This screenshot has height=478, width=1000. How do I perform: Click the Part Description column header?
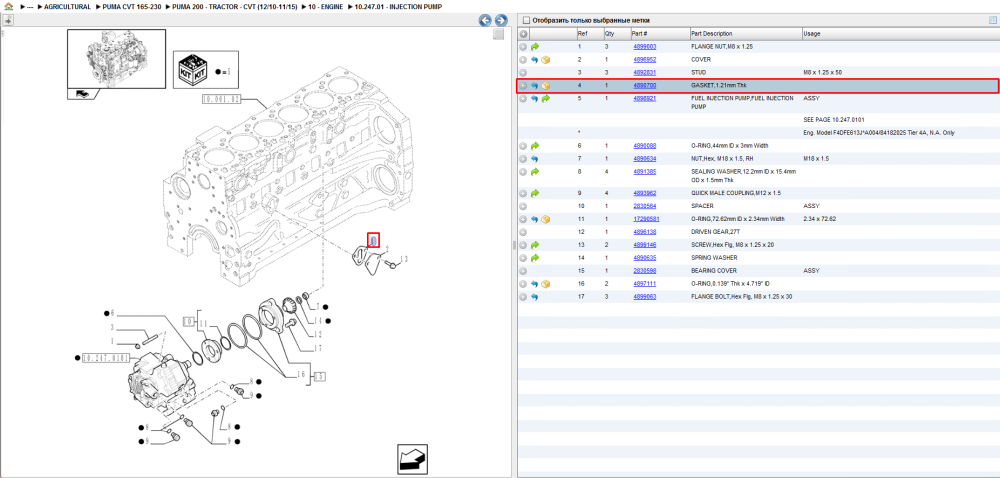745,34
